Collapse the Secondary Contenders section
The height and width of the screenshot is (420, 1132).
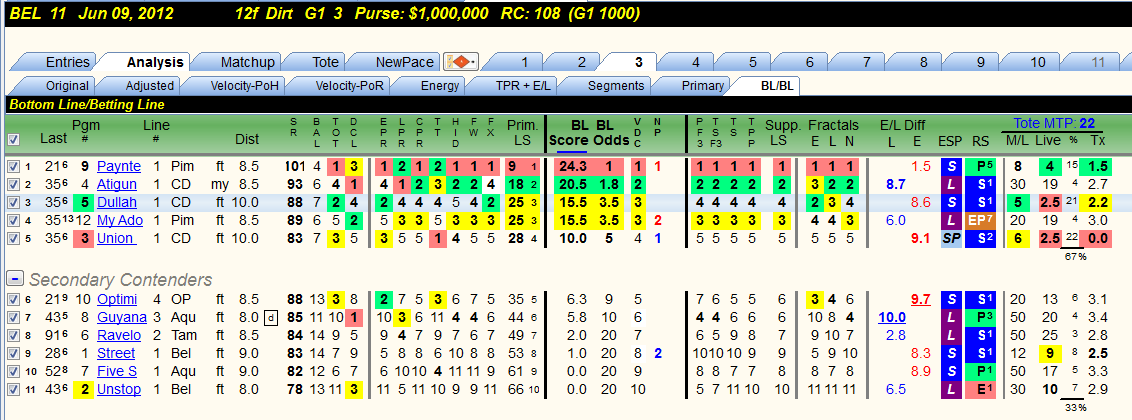pos(14,279)
